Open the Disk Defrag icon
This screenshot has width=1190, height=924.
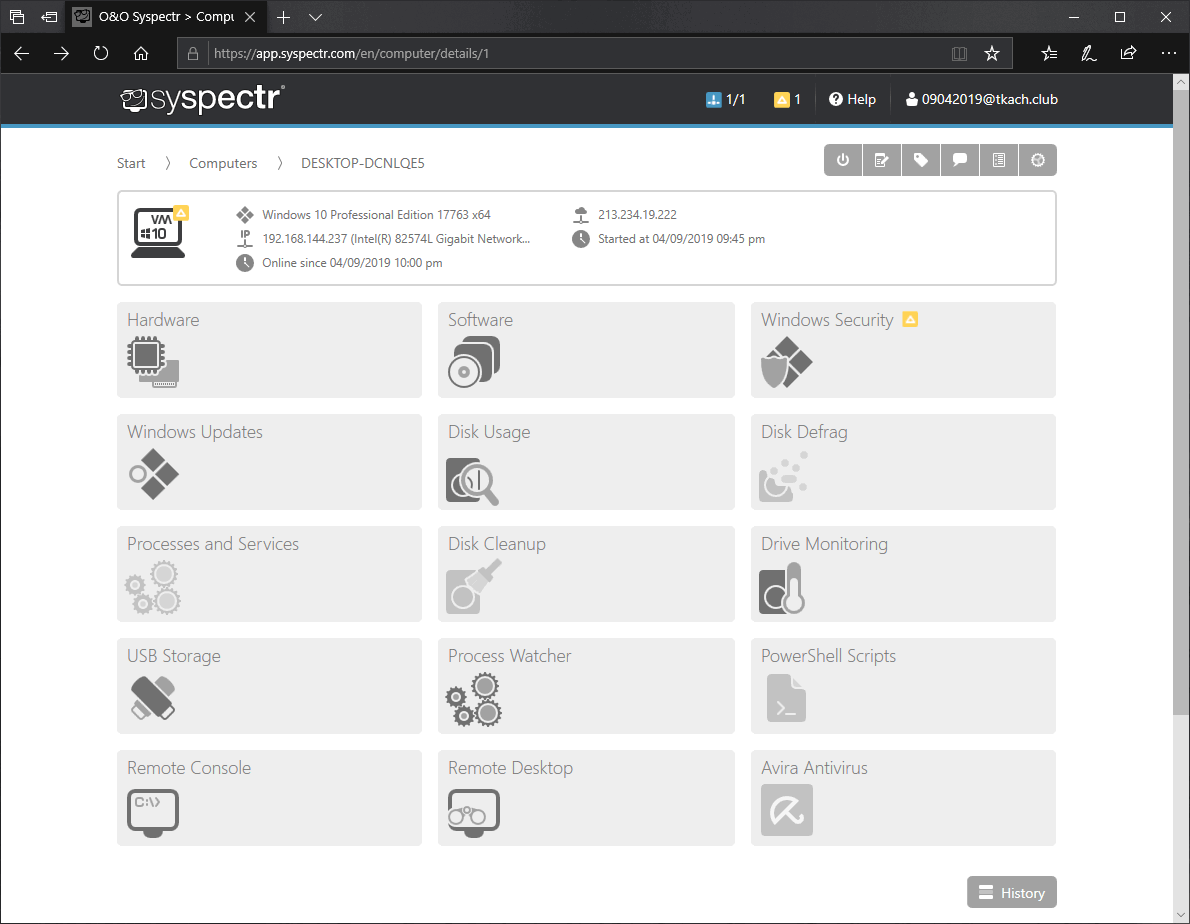tap(784, 476)
